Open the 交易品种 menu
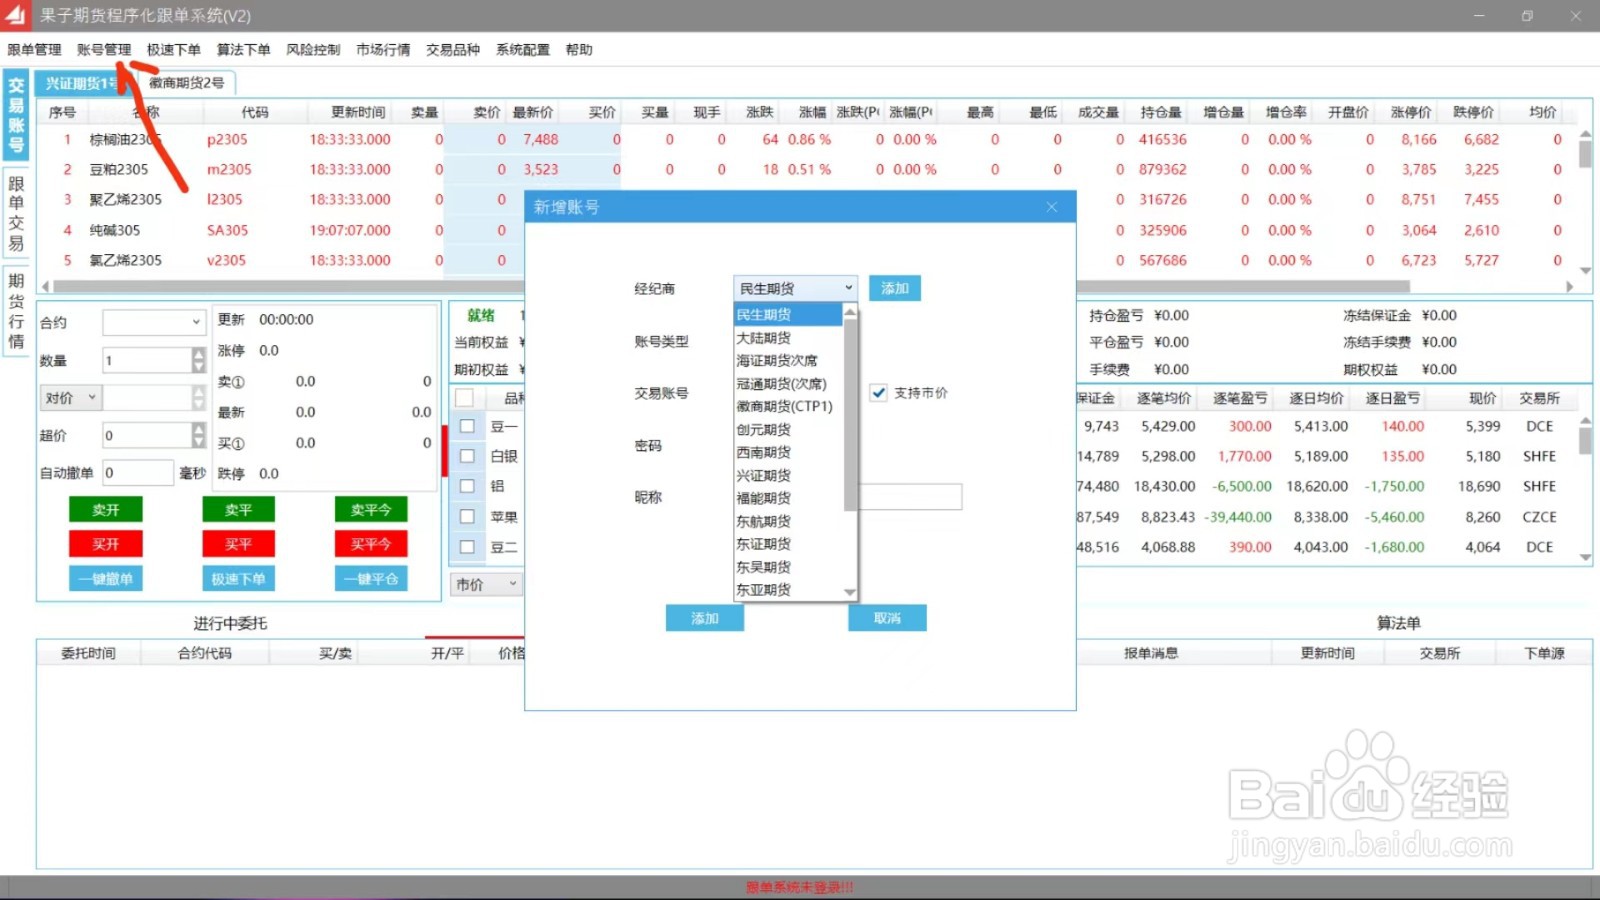 pos(453,49)
